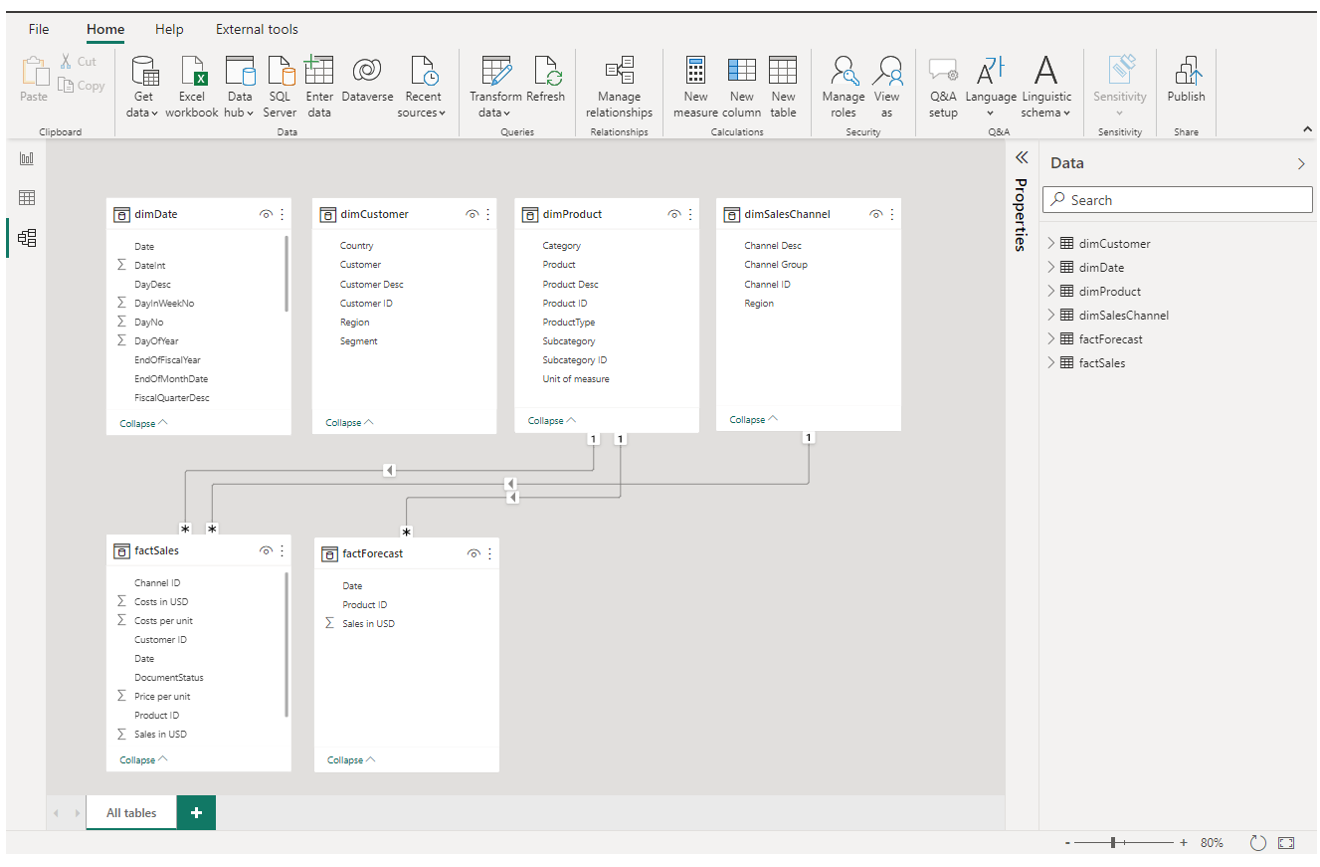Collapse the Data pane

pos(1301,164)
